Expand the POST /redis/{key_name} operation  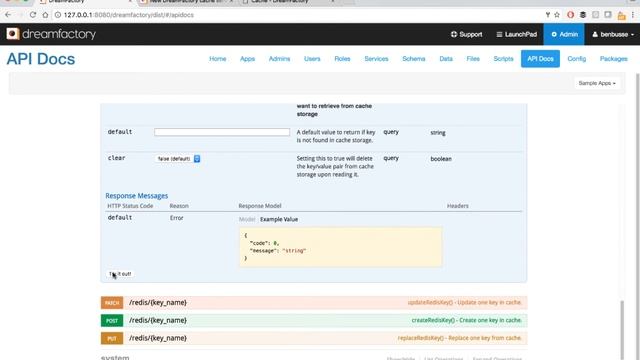(x=314, y=320)
